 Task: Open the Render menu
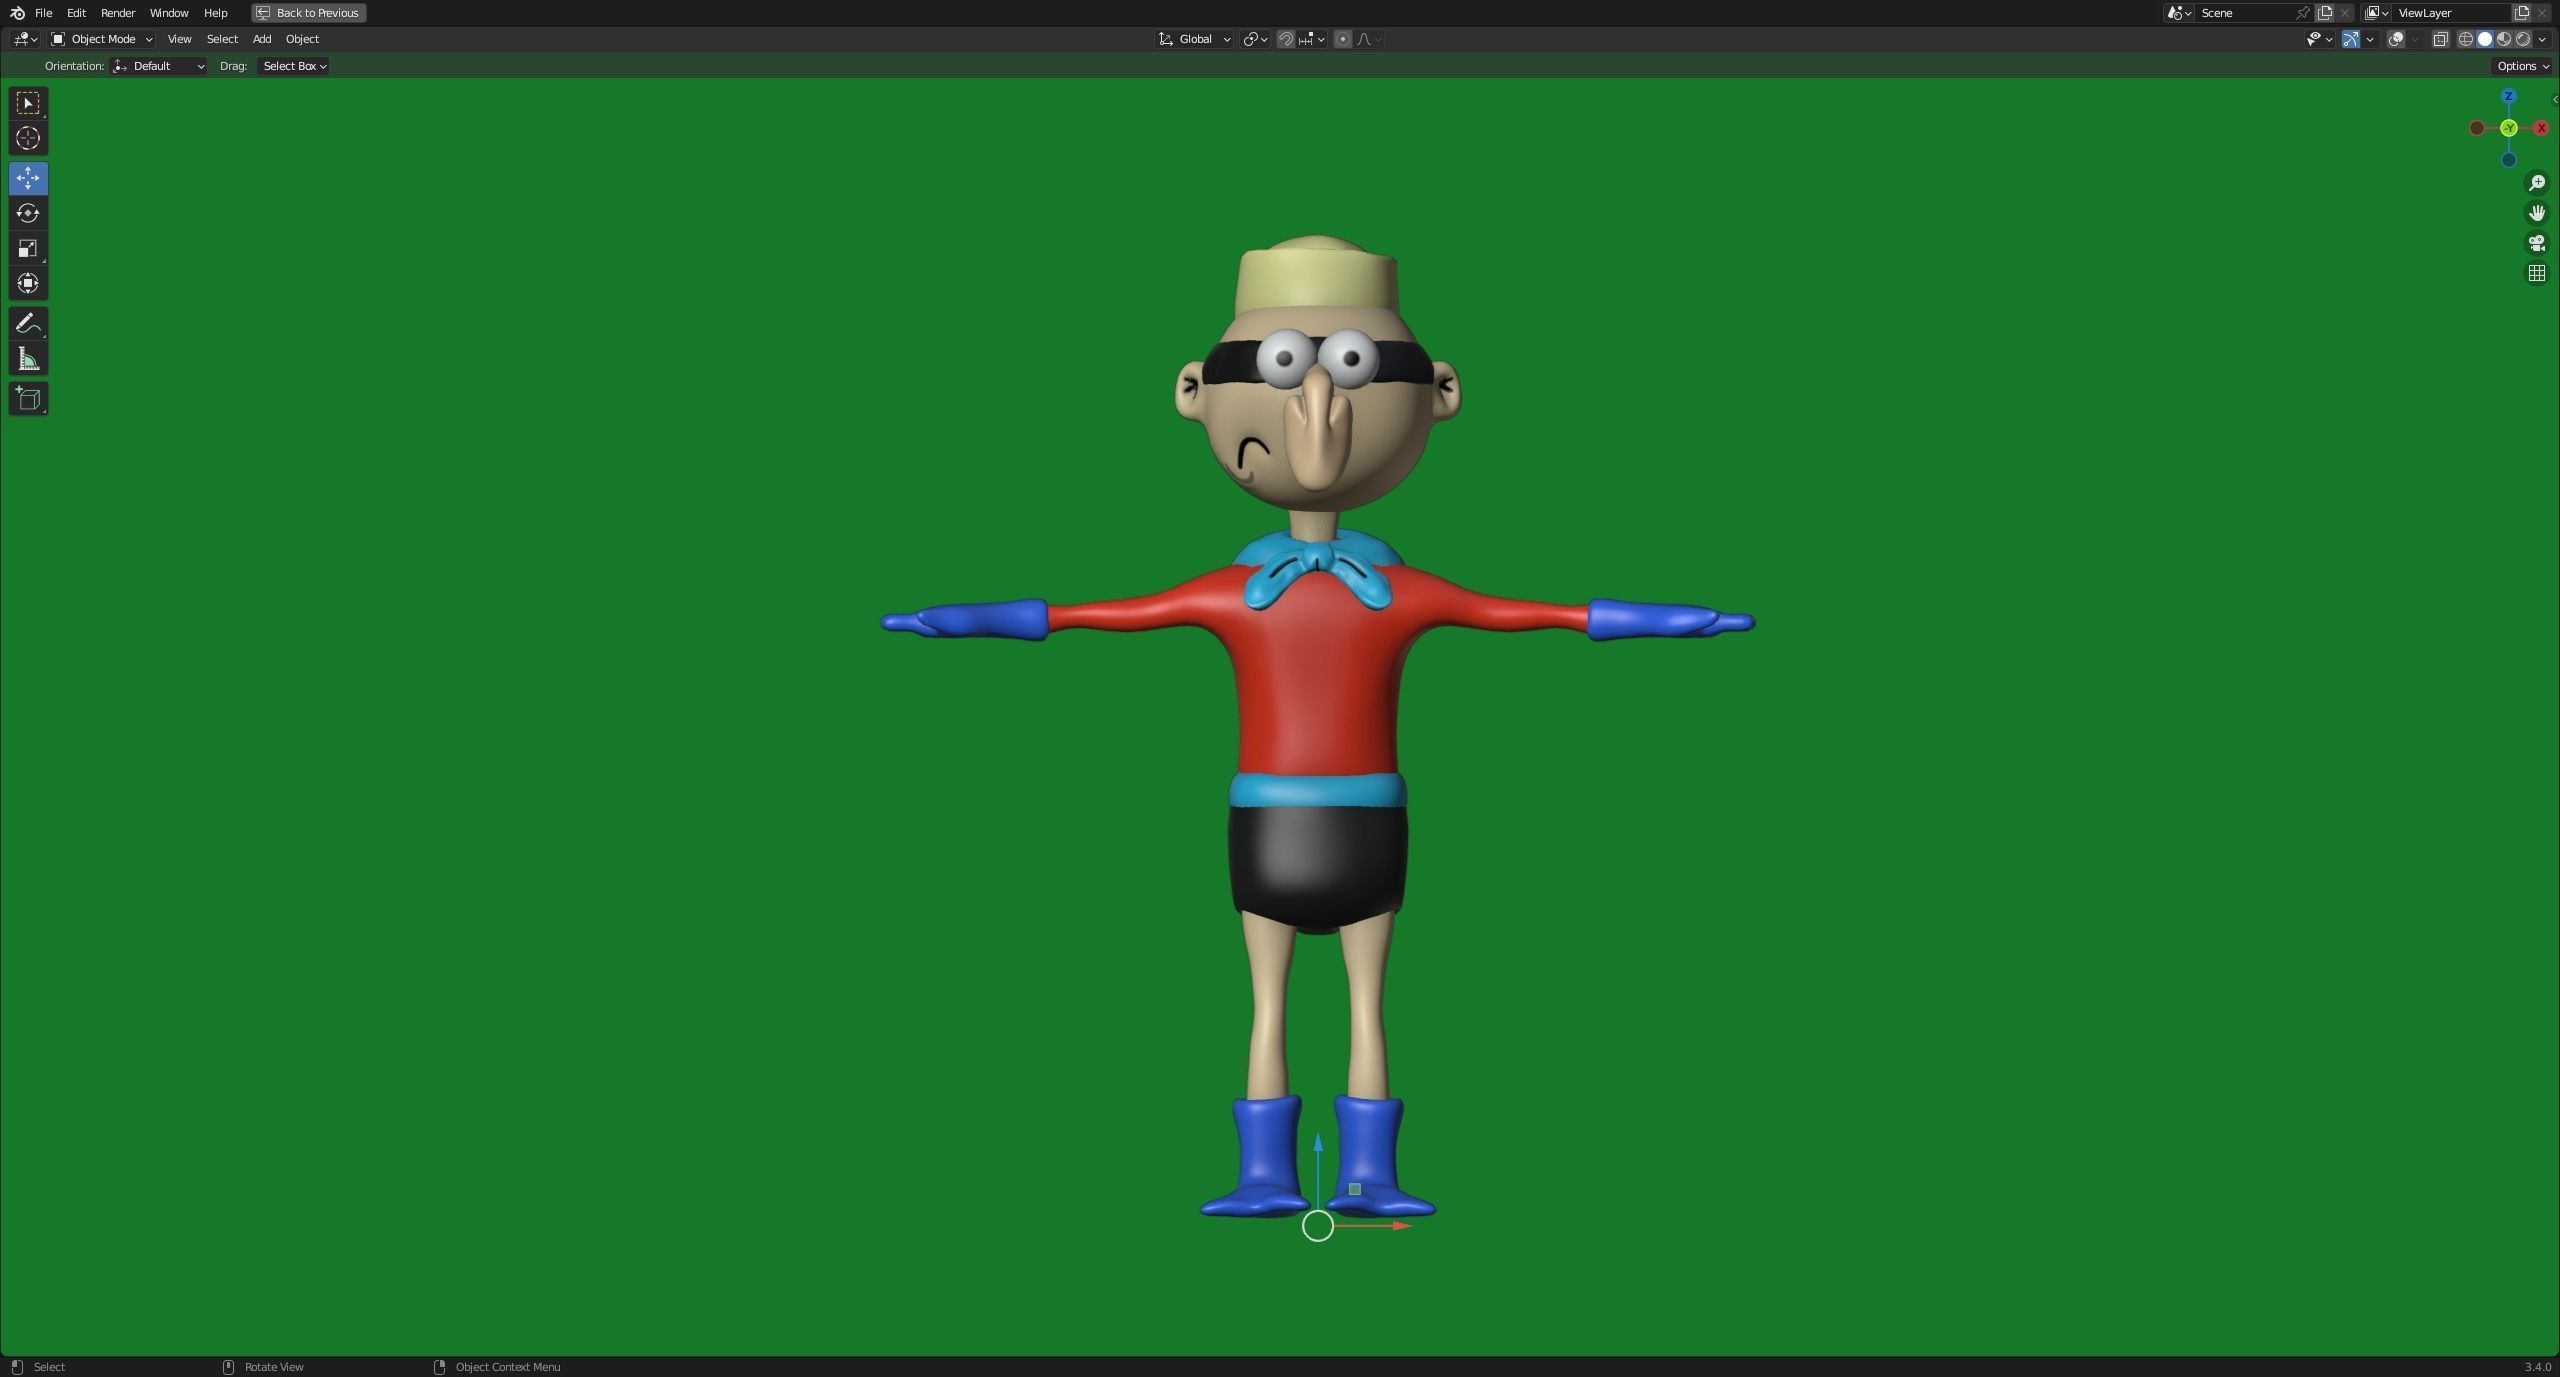(118, 13)
